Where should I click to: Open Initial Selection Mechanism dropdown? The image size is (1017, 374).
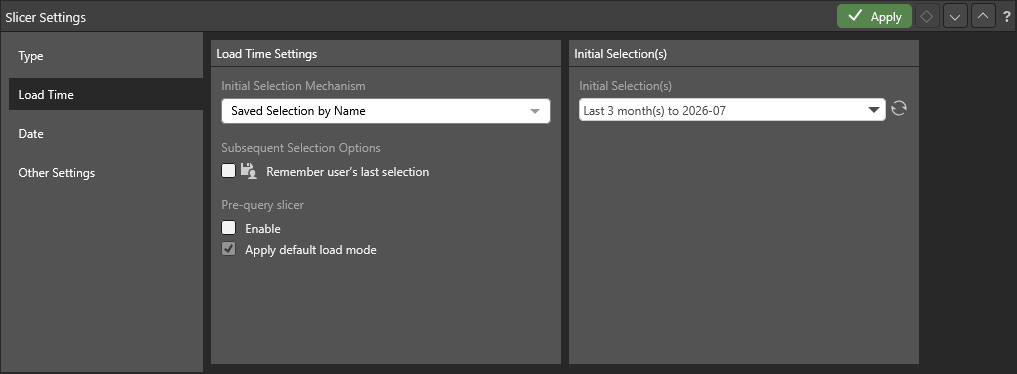(x=386, y=111)
